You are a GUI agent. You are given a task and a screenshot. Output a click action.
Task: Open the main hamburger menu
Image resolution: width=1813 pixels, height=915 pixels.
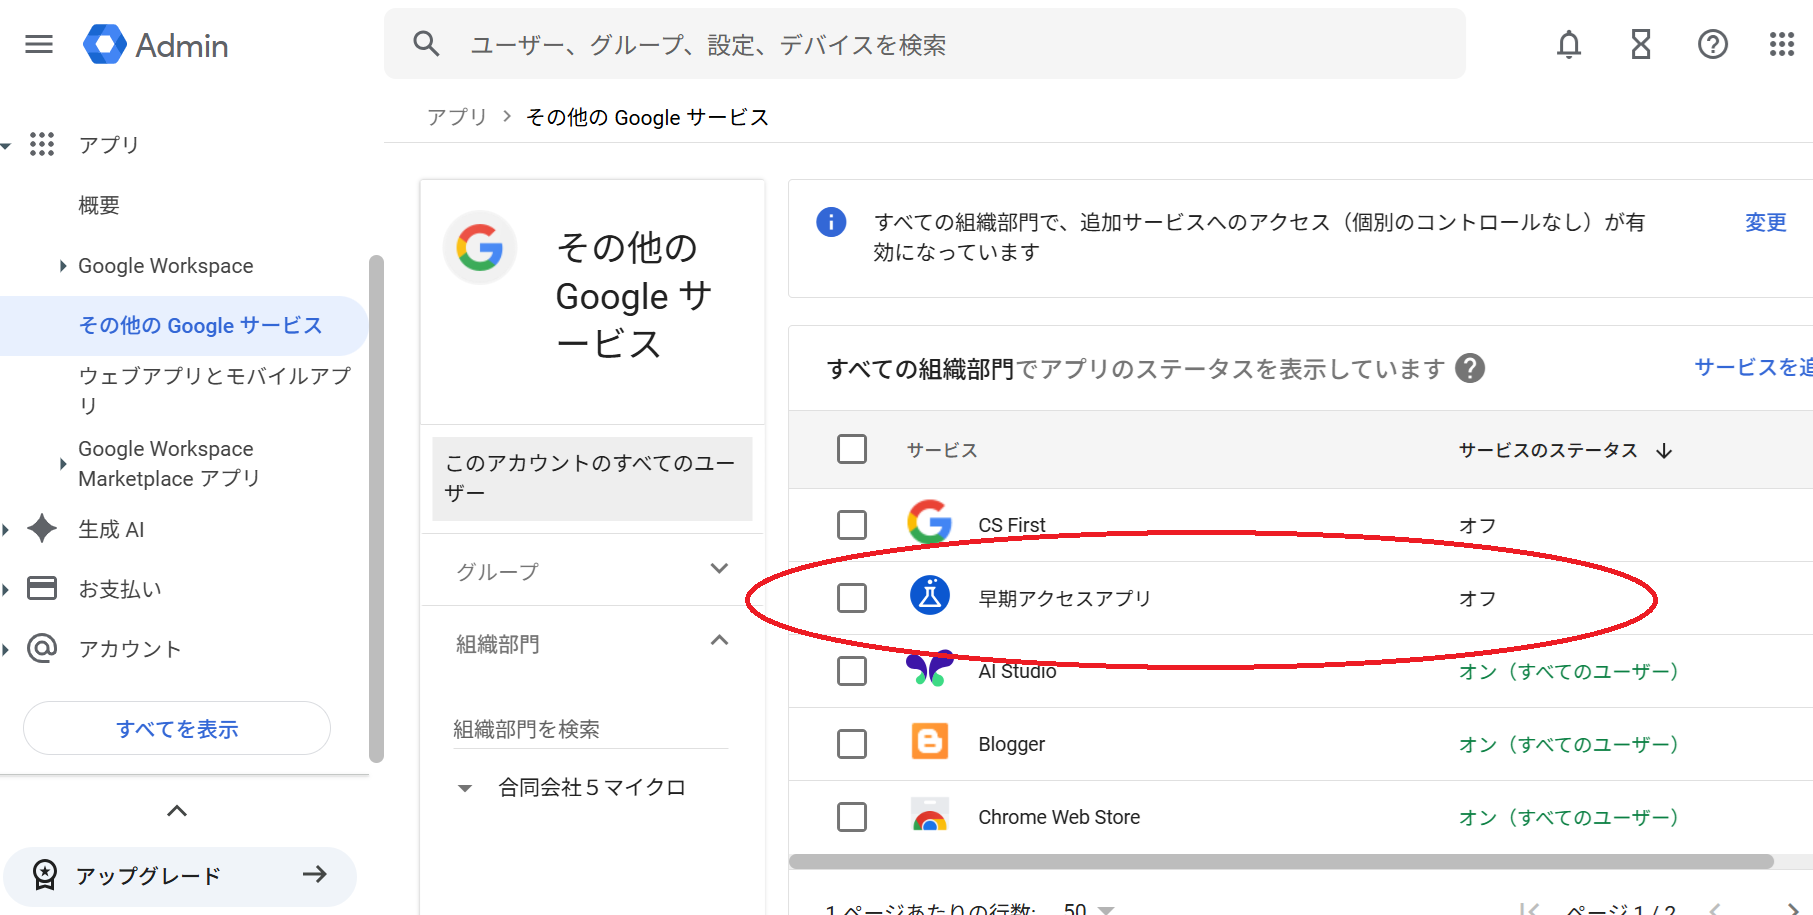39,45
